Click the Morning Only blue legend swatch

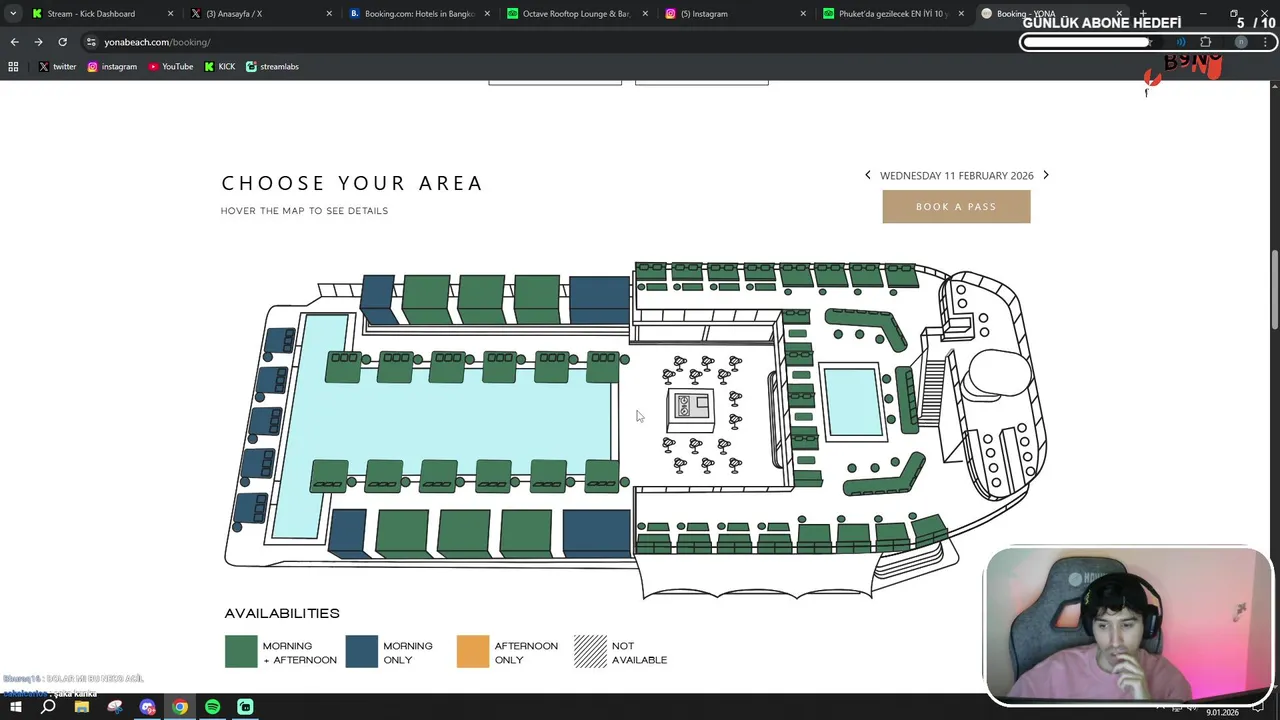click(x=362, y=652)
